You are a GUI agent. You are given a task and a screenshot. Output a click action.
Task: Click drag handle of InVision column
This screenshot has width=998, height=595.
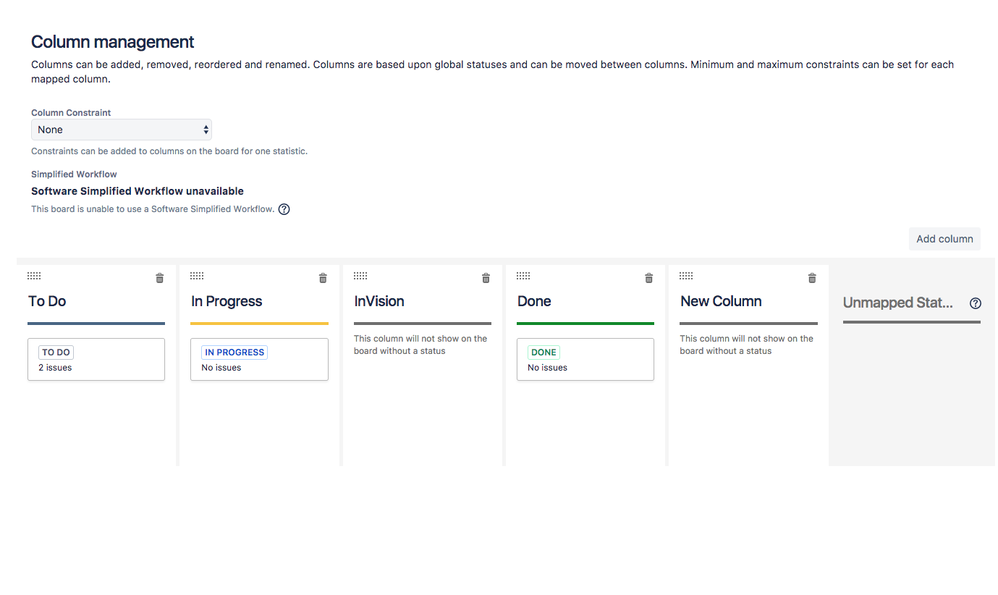tap(360, 276)
